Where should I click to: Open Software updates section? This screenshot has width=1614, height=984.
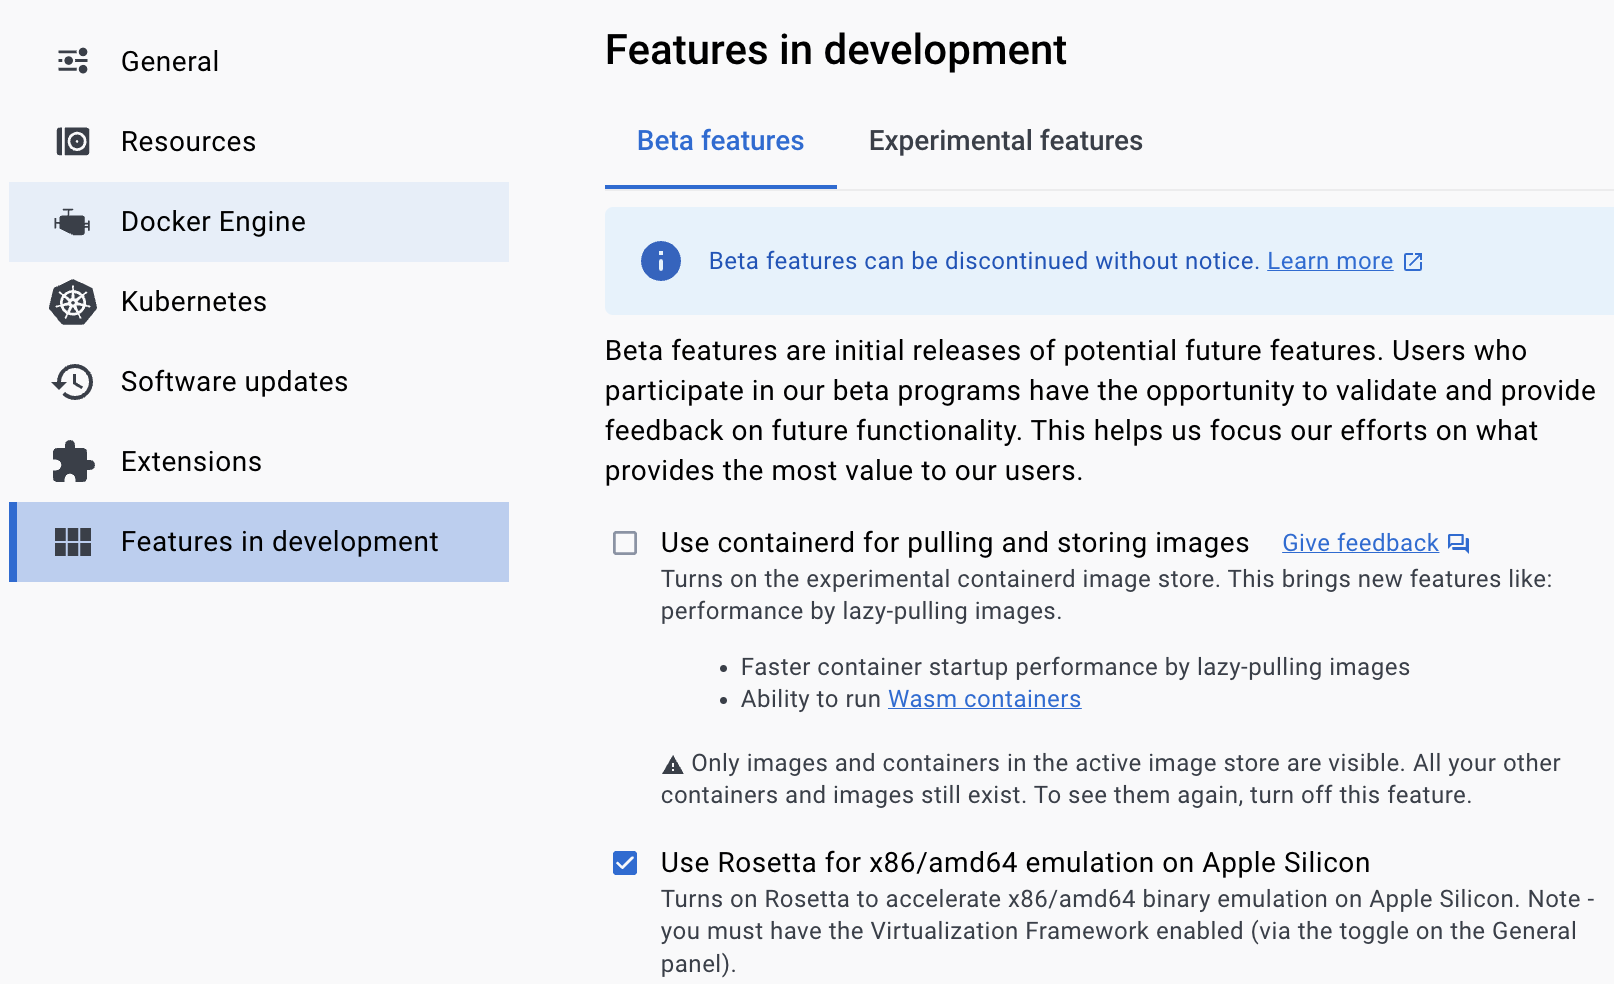point(259,382)
